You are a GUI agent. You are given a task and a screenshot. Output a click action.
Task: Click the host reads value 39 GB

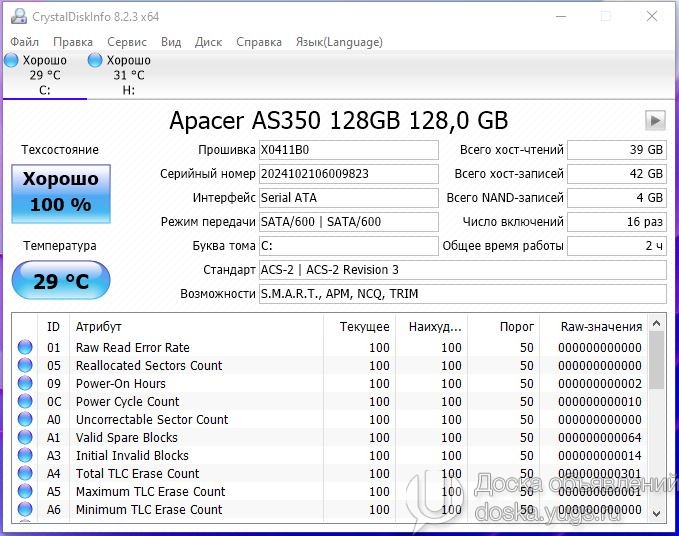[617, 150]
